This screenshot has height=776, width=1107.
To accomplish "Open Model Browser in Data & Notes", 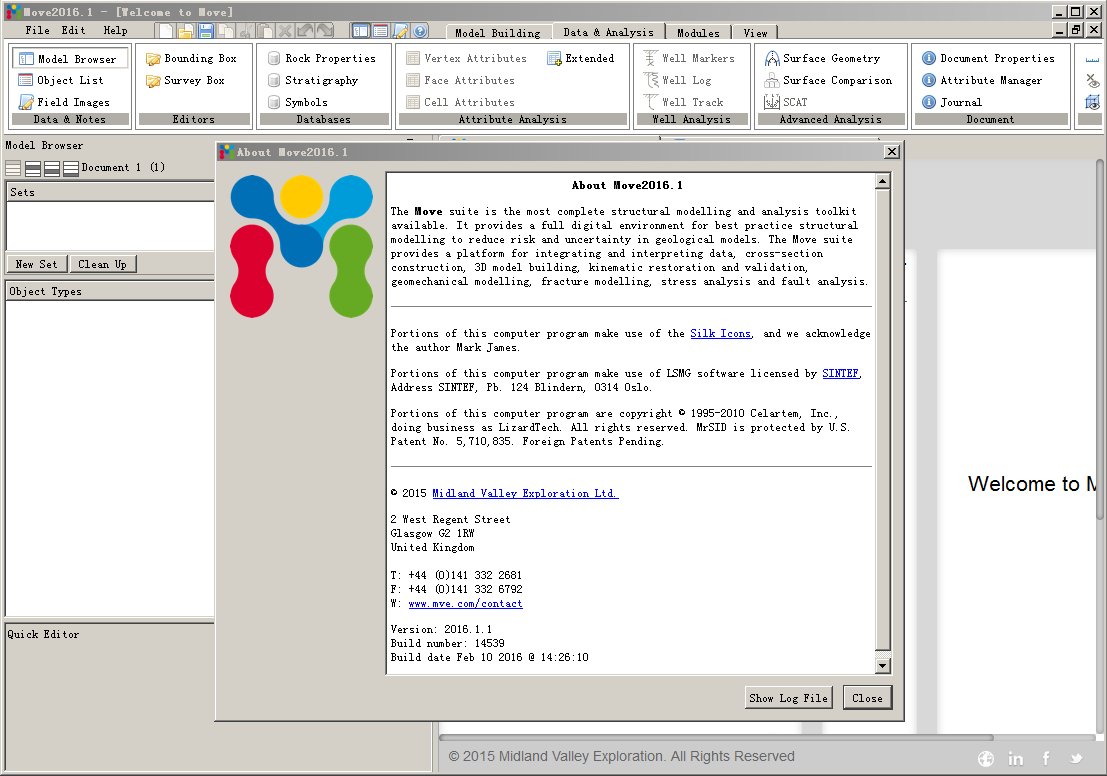I will (x=70, y=59).
